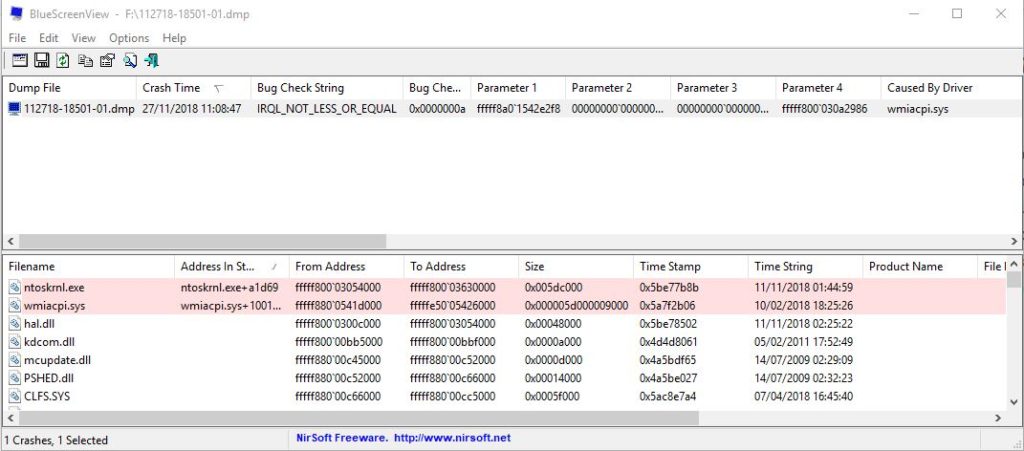Refresh the dump list with the green arrows icon
1024x451 pixels.
tap(63, 61)
